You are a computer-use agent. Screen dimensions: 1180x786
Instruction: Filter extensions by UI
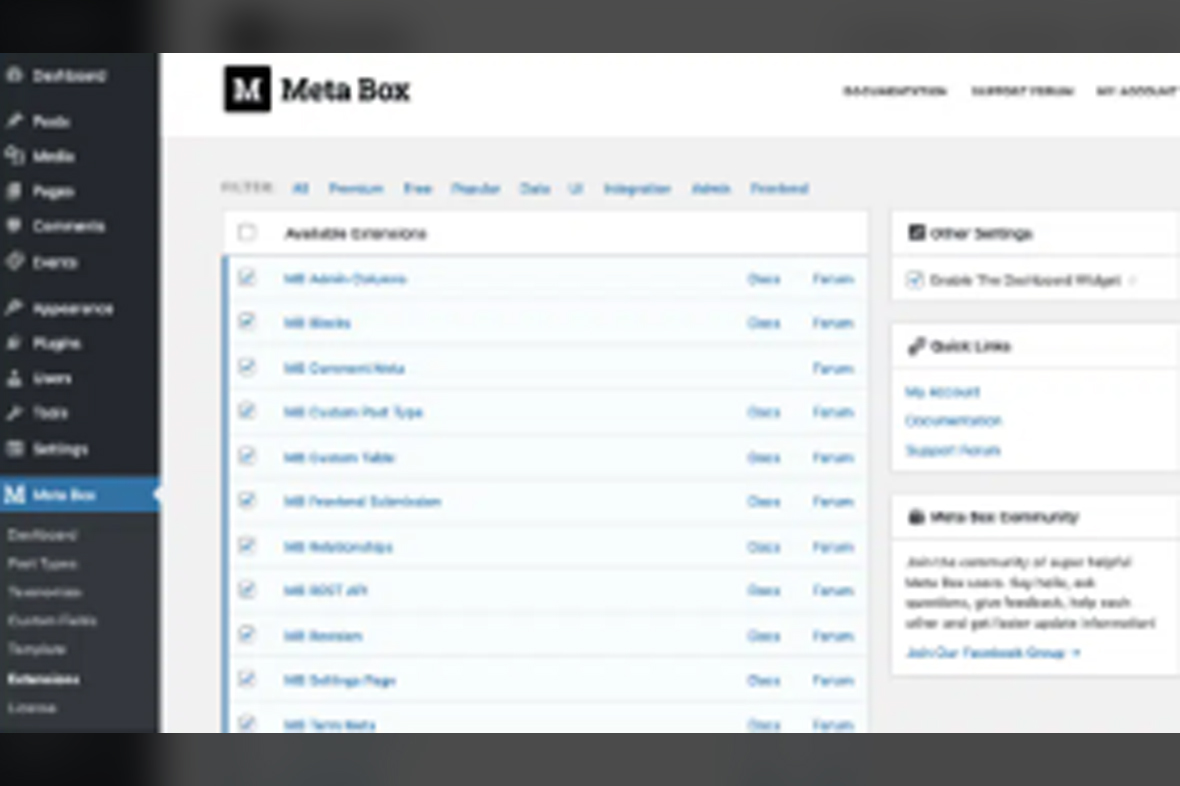[x=576, y=188]
